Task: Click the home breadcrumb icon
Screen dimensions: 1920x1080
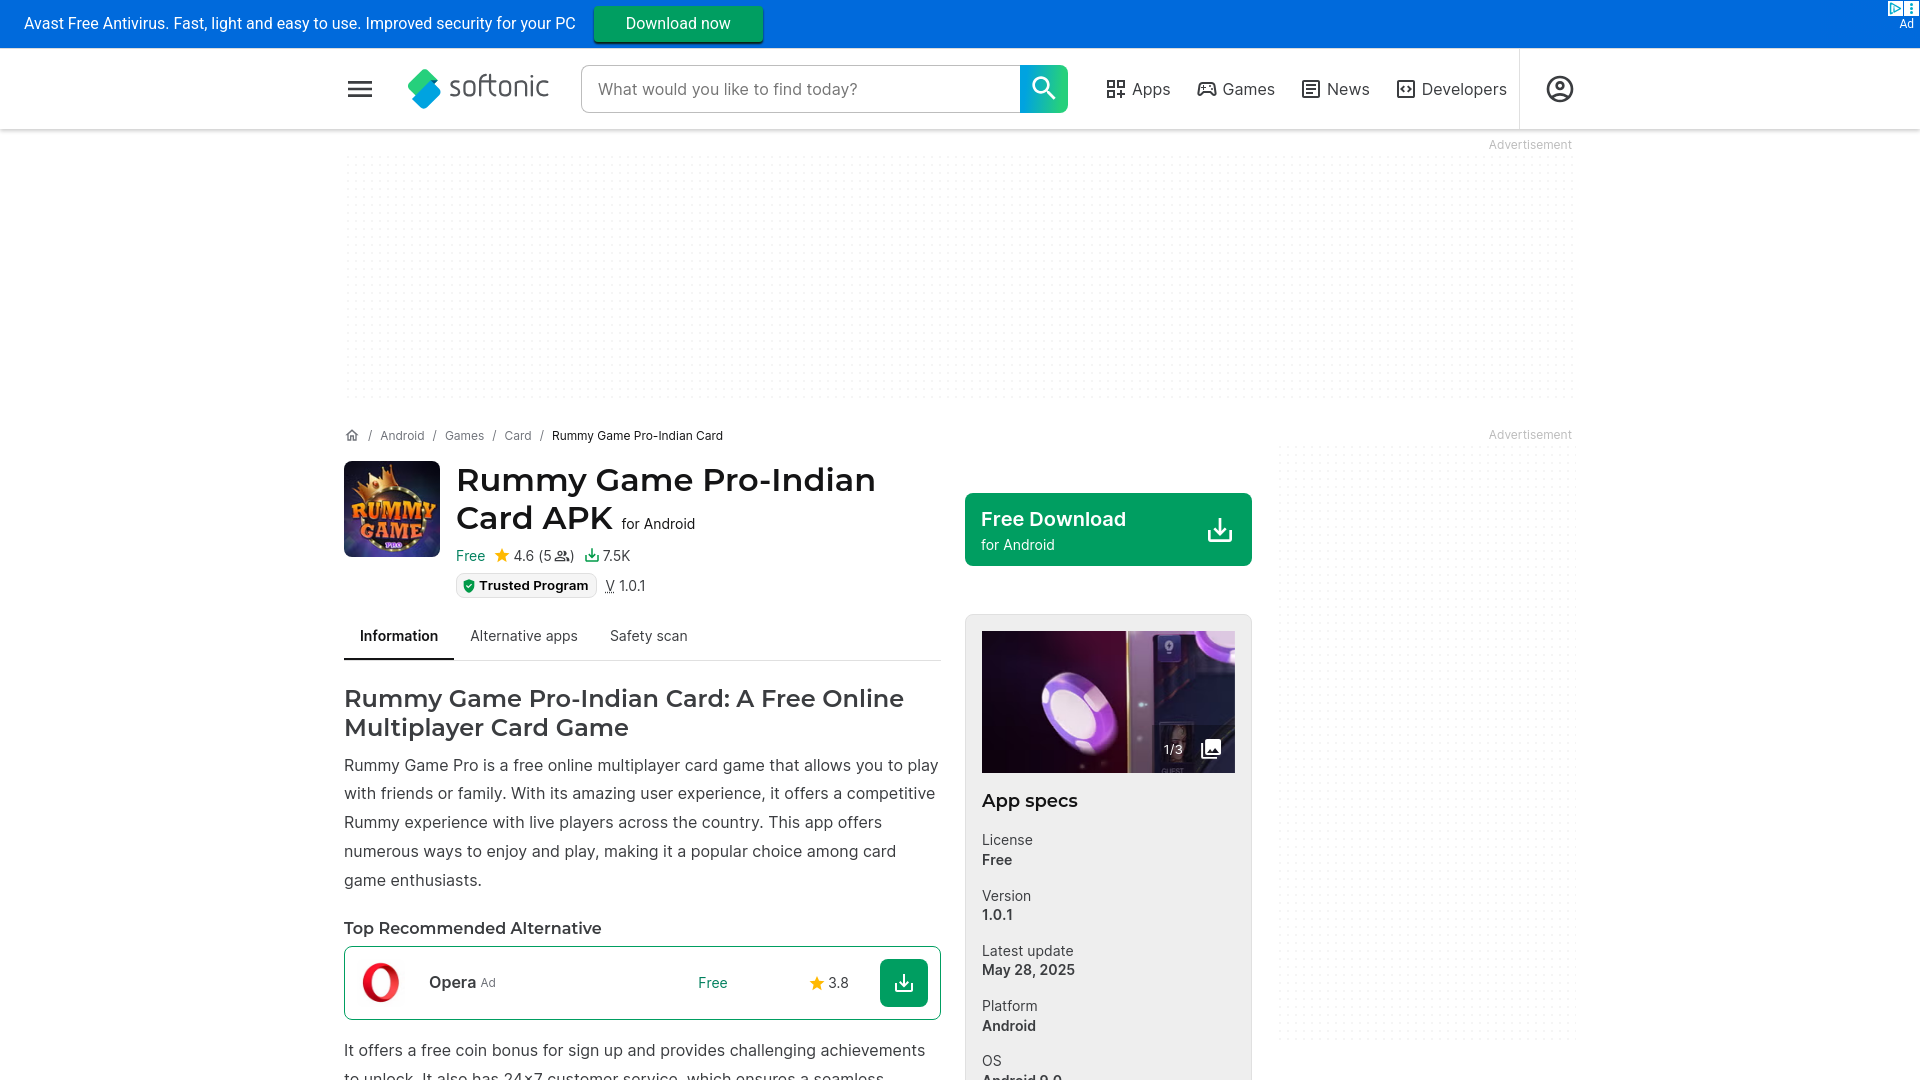Action: coord(352,436)
